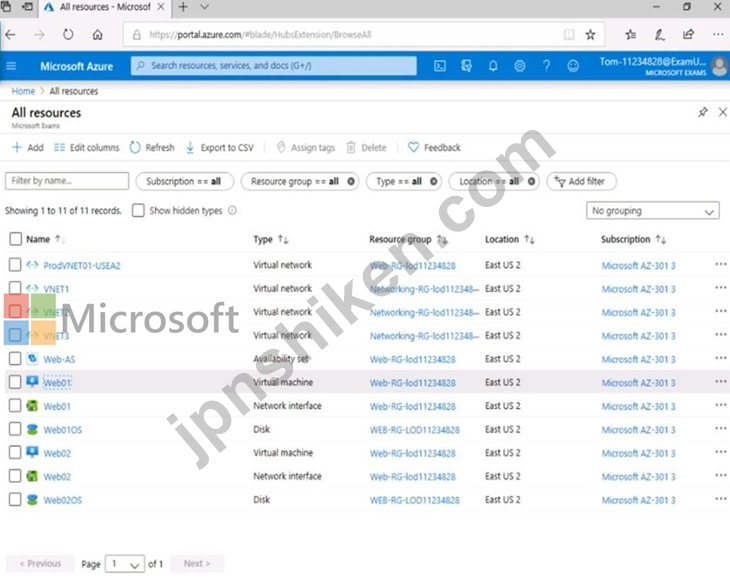Screen dimensions: 730x579
Task: Open browser more options menu
Action: [718, 34]
